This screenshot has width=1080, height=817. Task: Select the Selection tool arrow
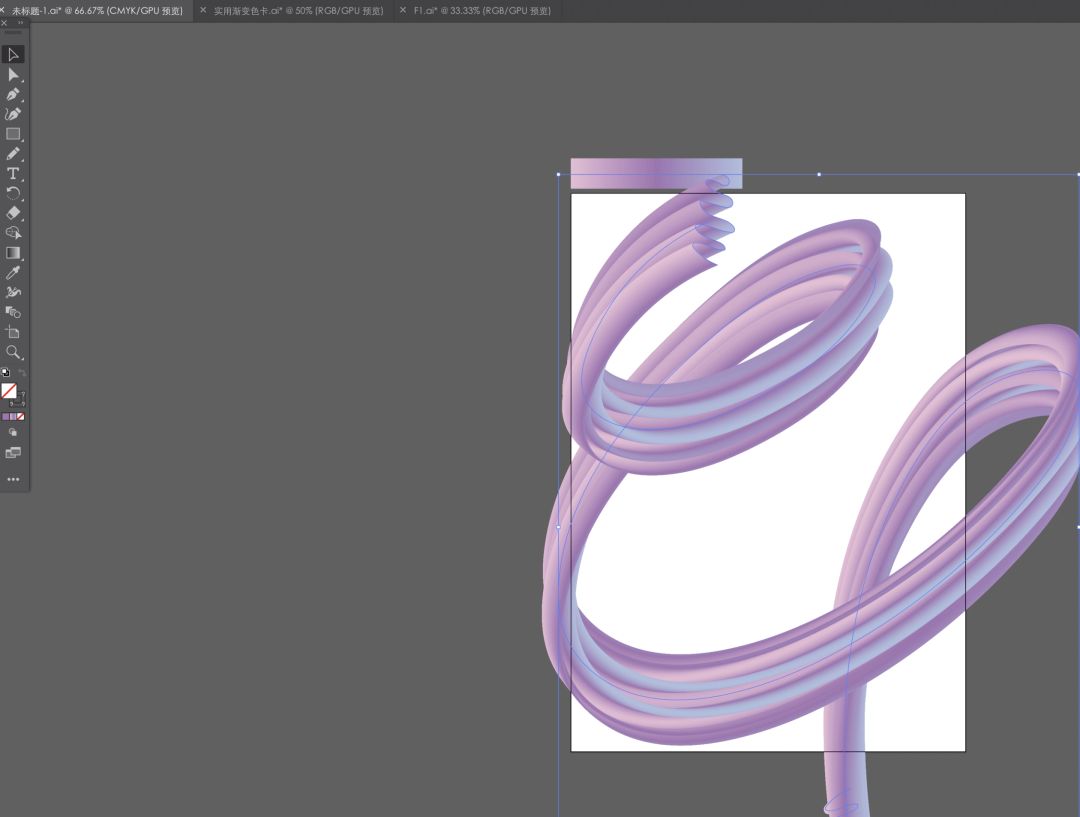point(13,54)
